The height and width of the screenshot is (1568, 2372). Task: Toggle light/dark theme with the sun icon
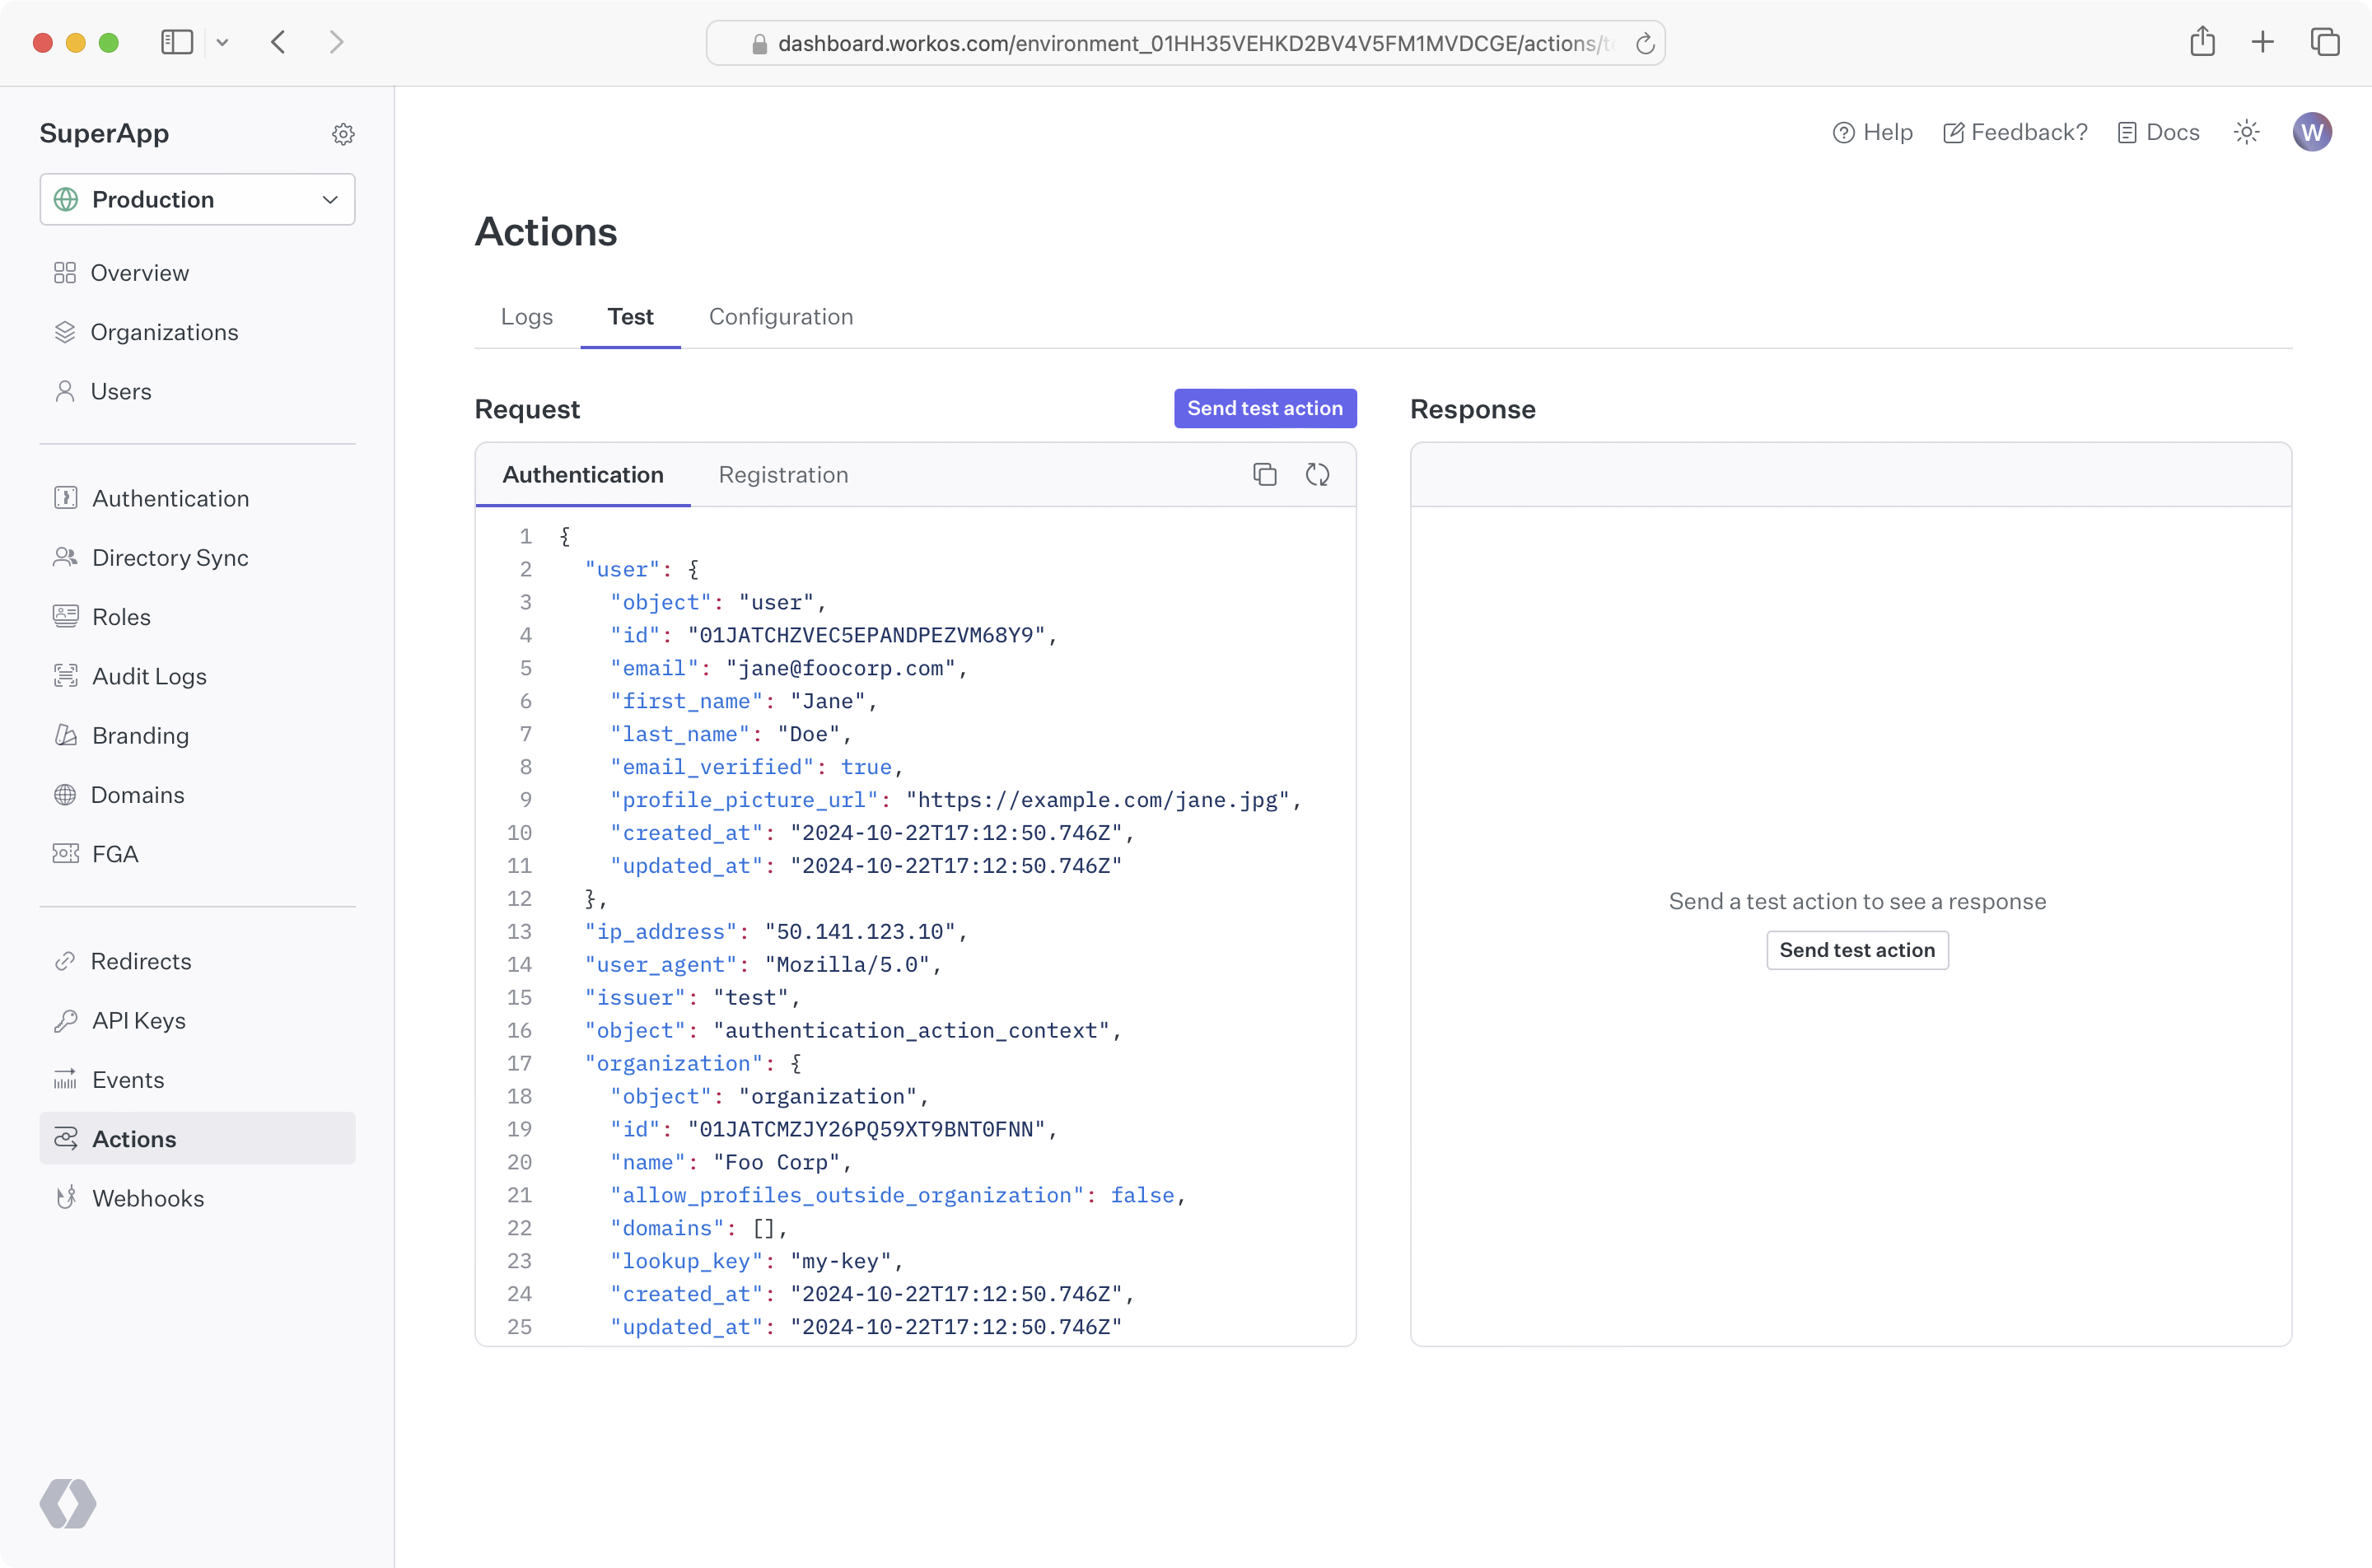2246,131
